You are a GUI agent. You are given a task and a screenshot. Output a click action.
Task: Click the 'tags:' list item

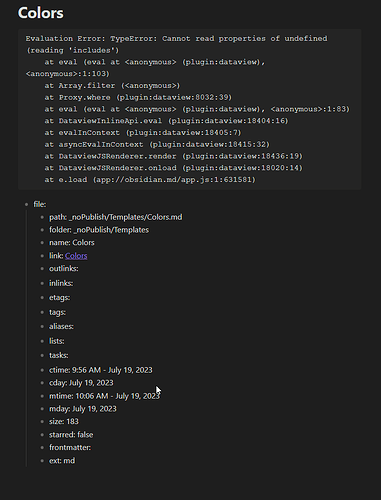click(x=57, y=312)
